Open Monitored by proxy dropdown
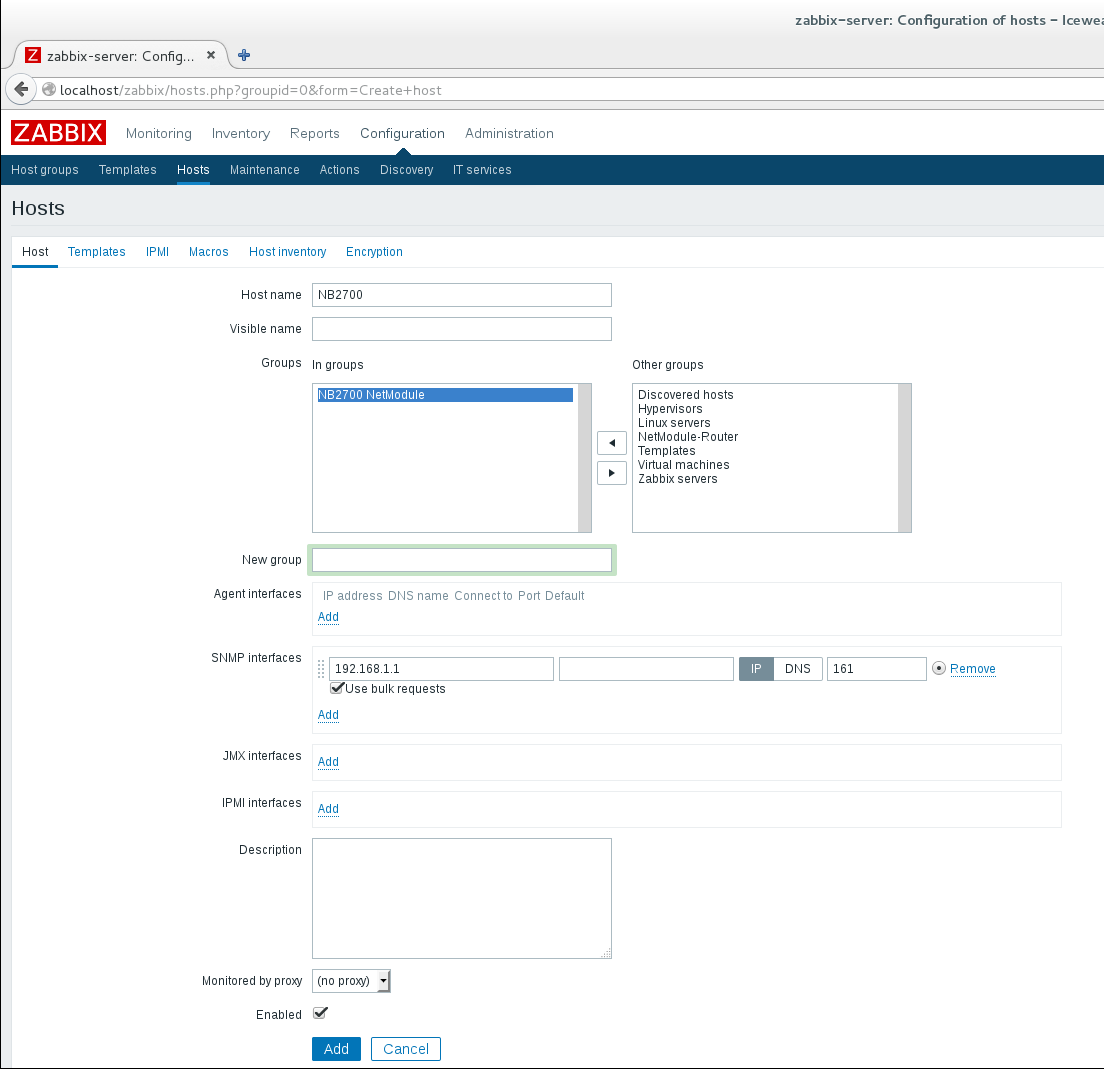 click(351, 980)
